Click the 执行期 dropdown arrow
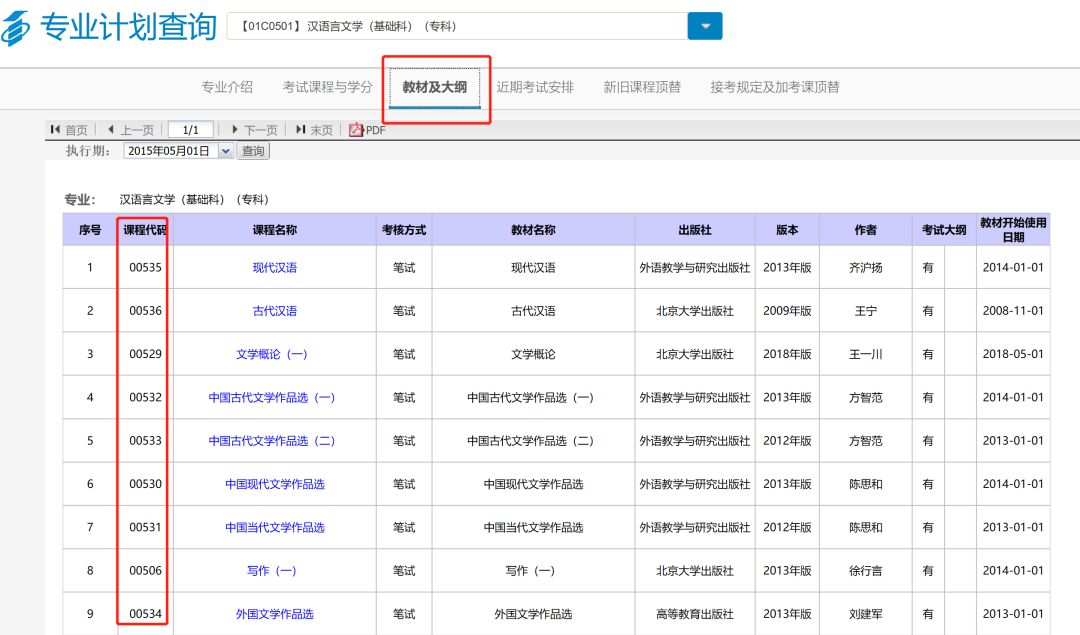Viewport: 1080px width, 635px height. [x=225, y=151]
